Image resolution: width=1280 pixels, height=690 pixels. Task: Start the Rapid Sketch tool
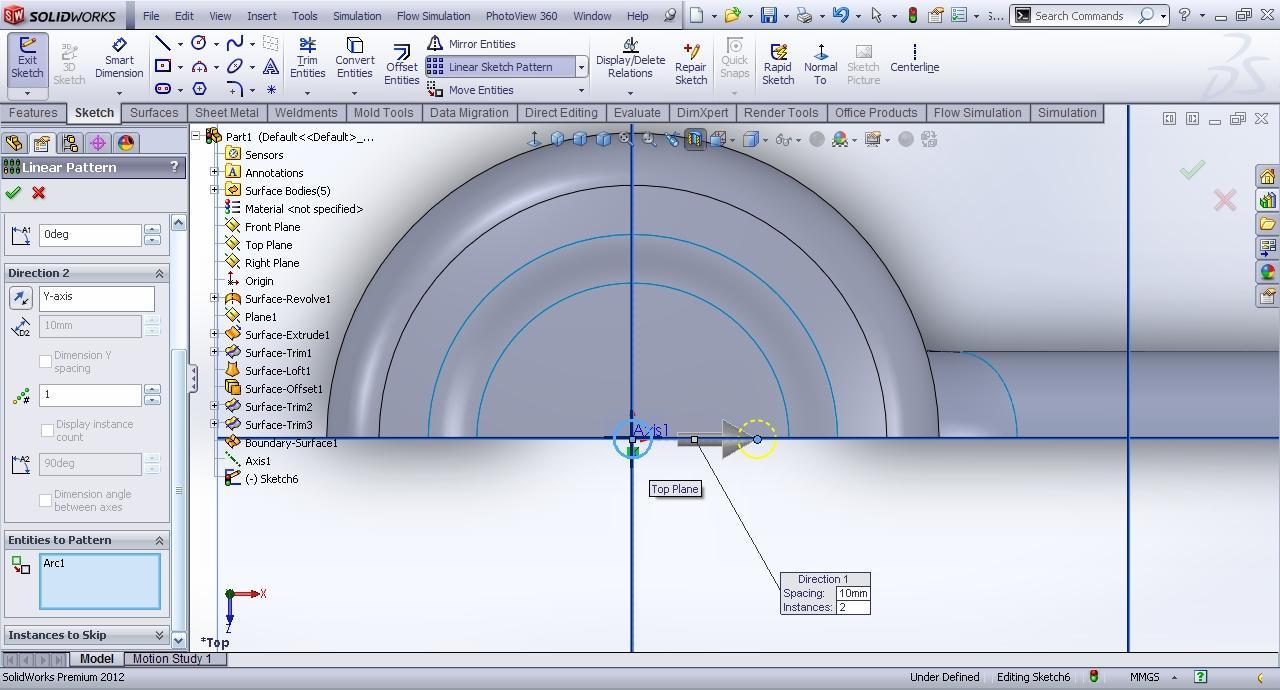(x=778, y=65)
